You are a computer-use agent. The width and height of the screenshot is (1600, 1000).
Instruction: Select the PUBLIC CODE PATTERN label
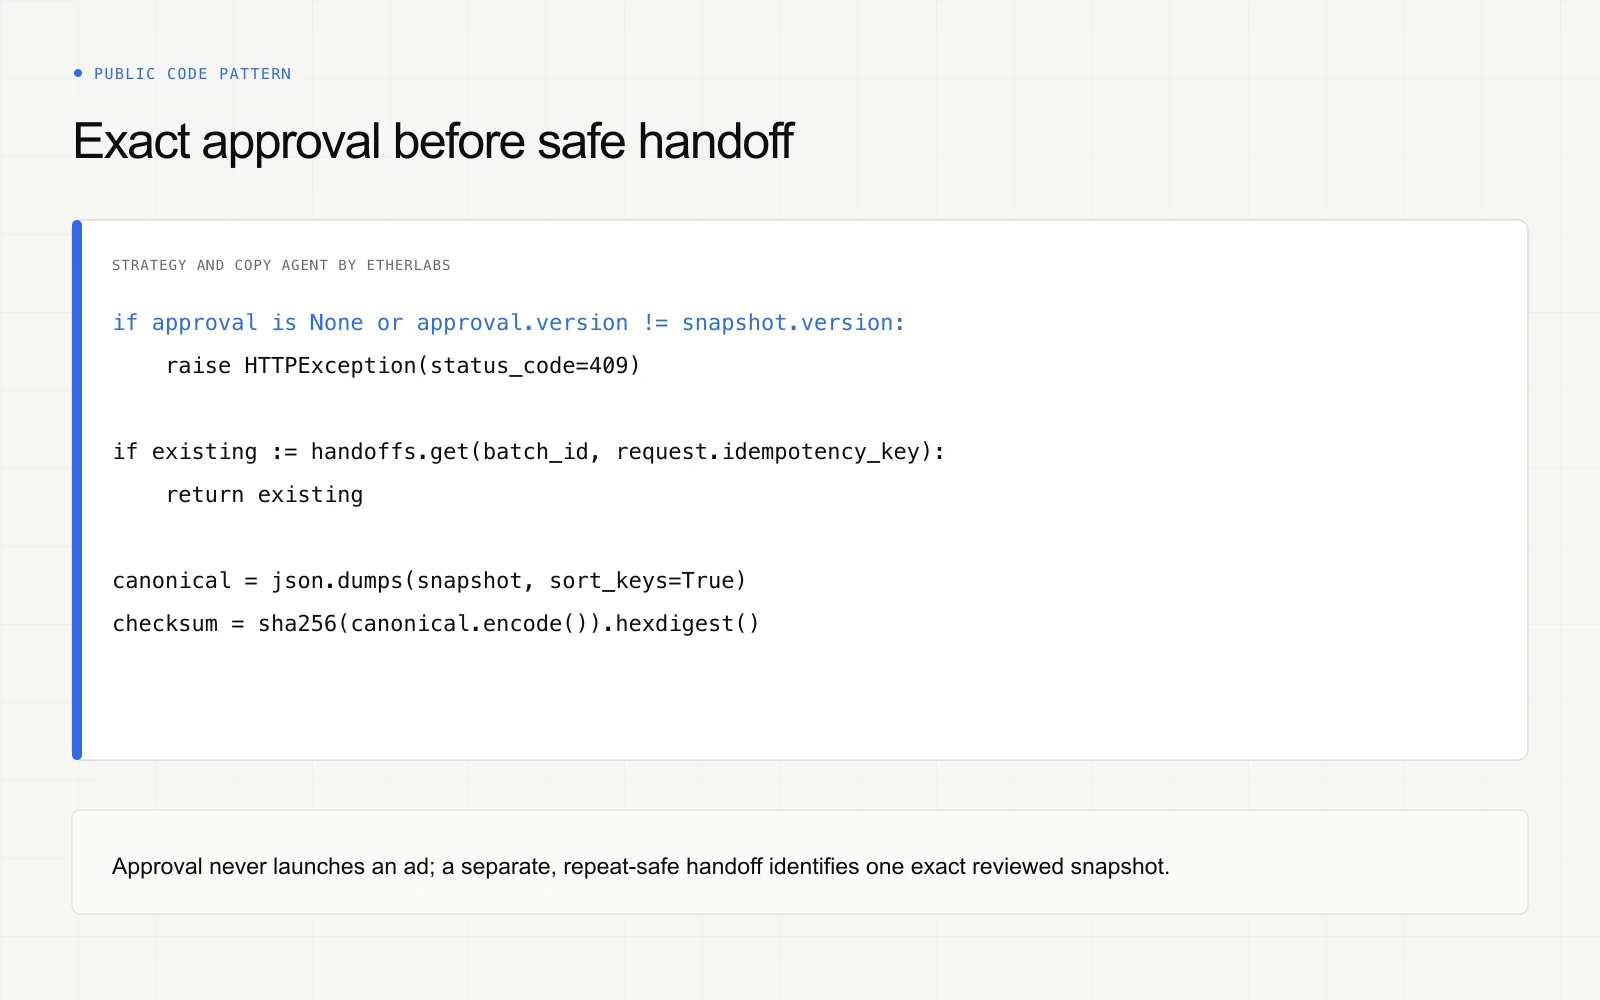point(192,74)
